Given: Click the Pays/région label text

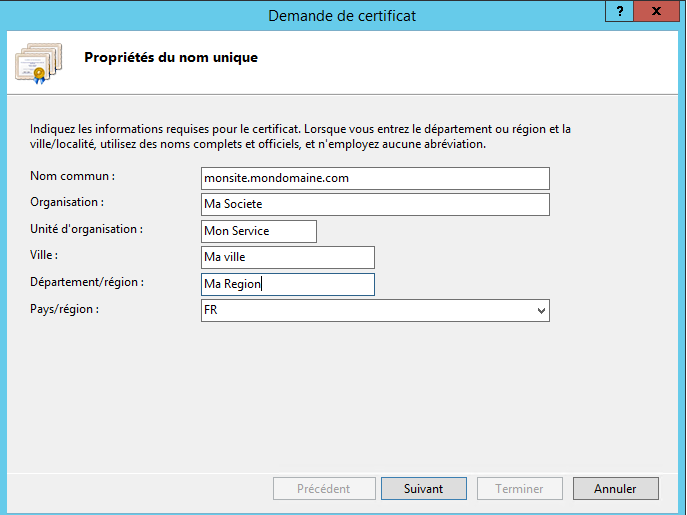Looking at the screenshot, I should coord(64,309).
